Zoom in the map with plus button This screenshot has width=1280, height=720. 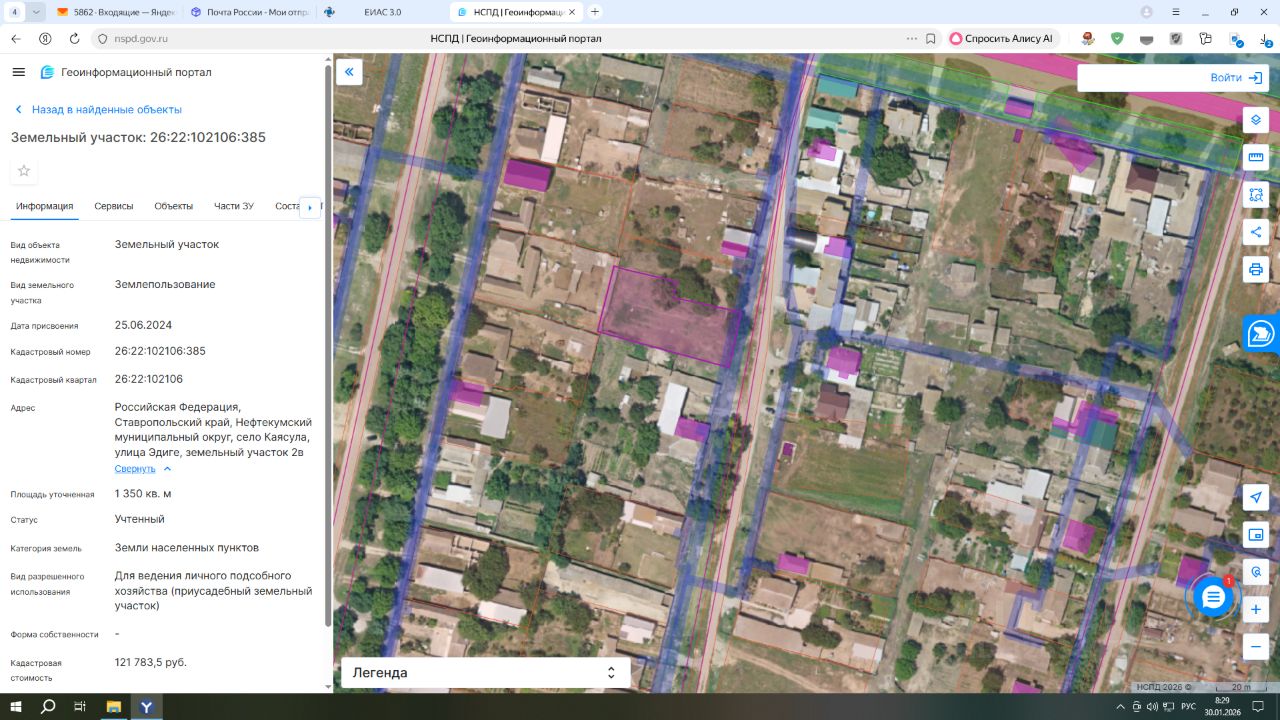pos(1256,609)
